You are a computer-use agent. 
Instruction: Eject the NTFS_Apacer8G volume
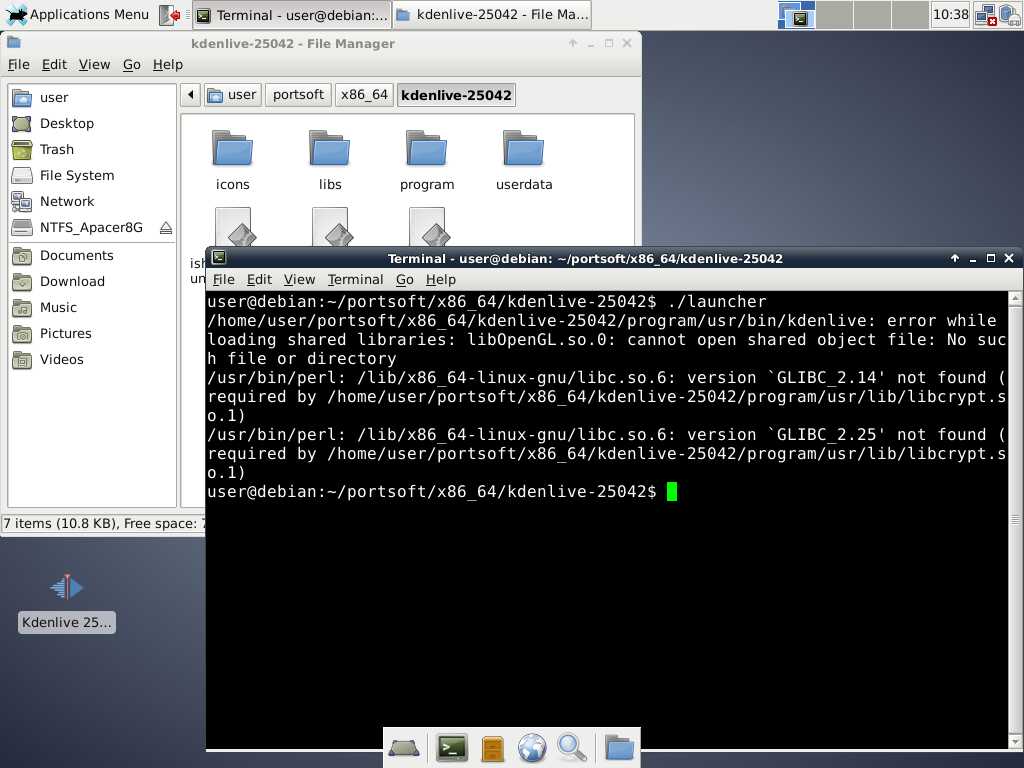pos(166,228)
